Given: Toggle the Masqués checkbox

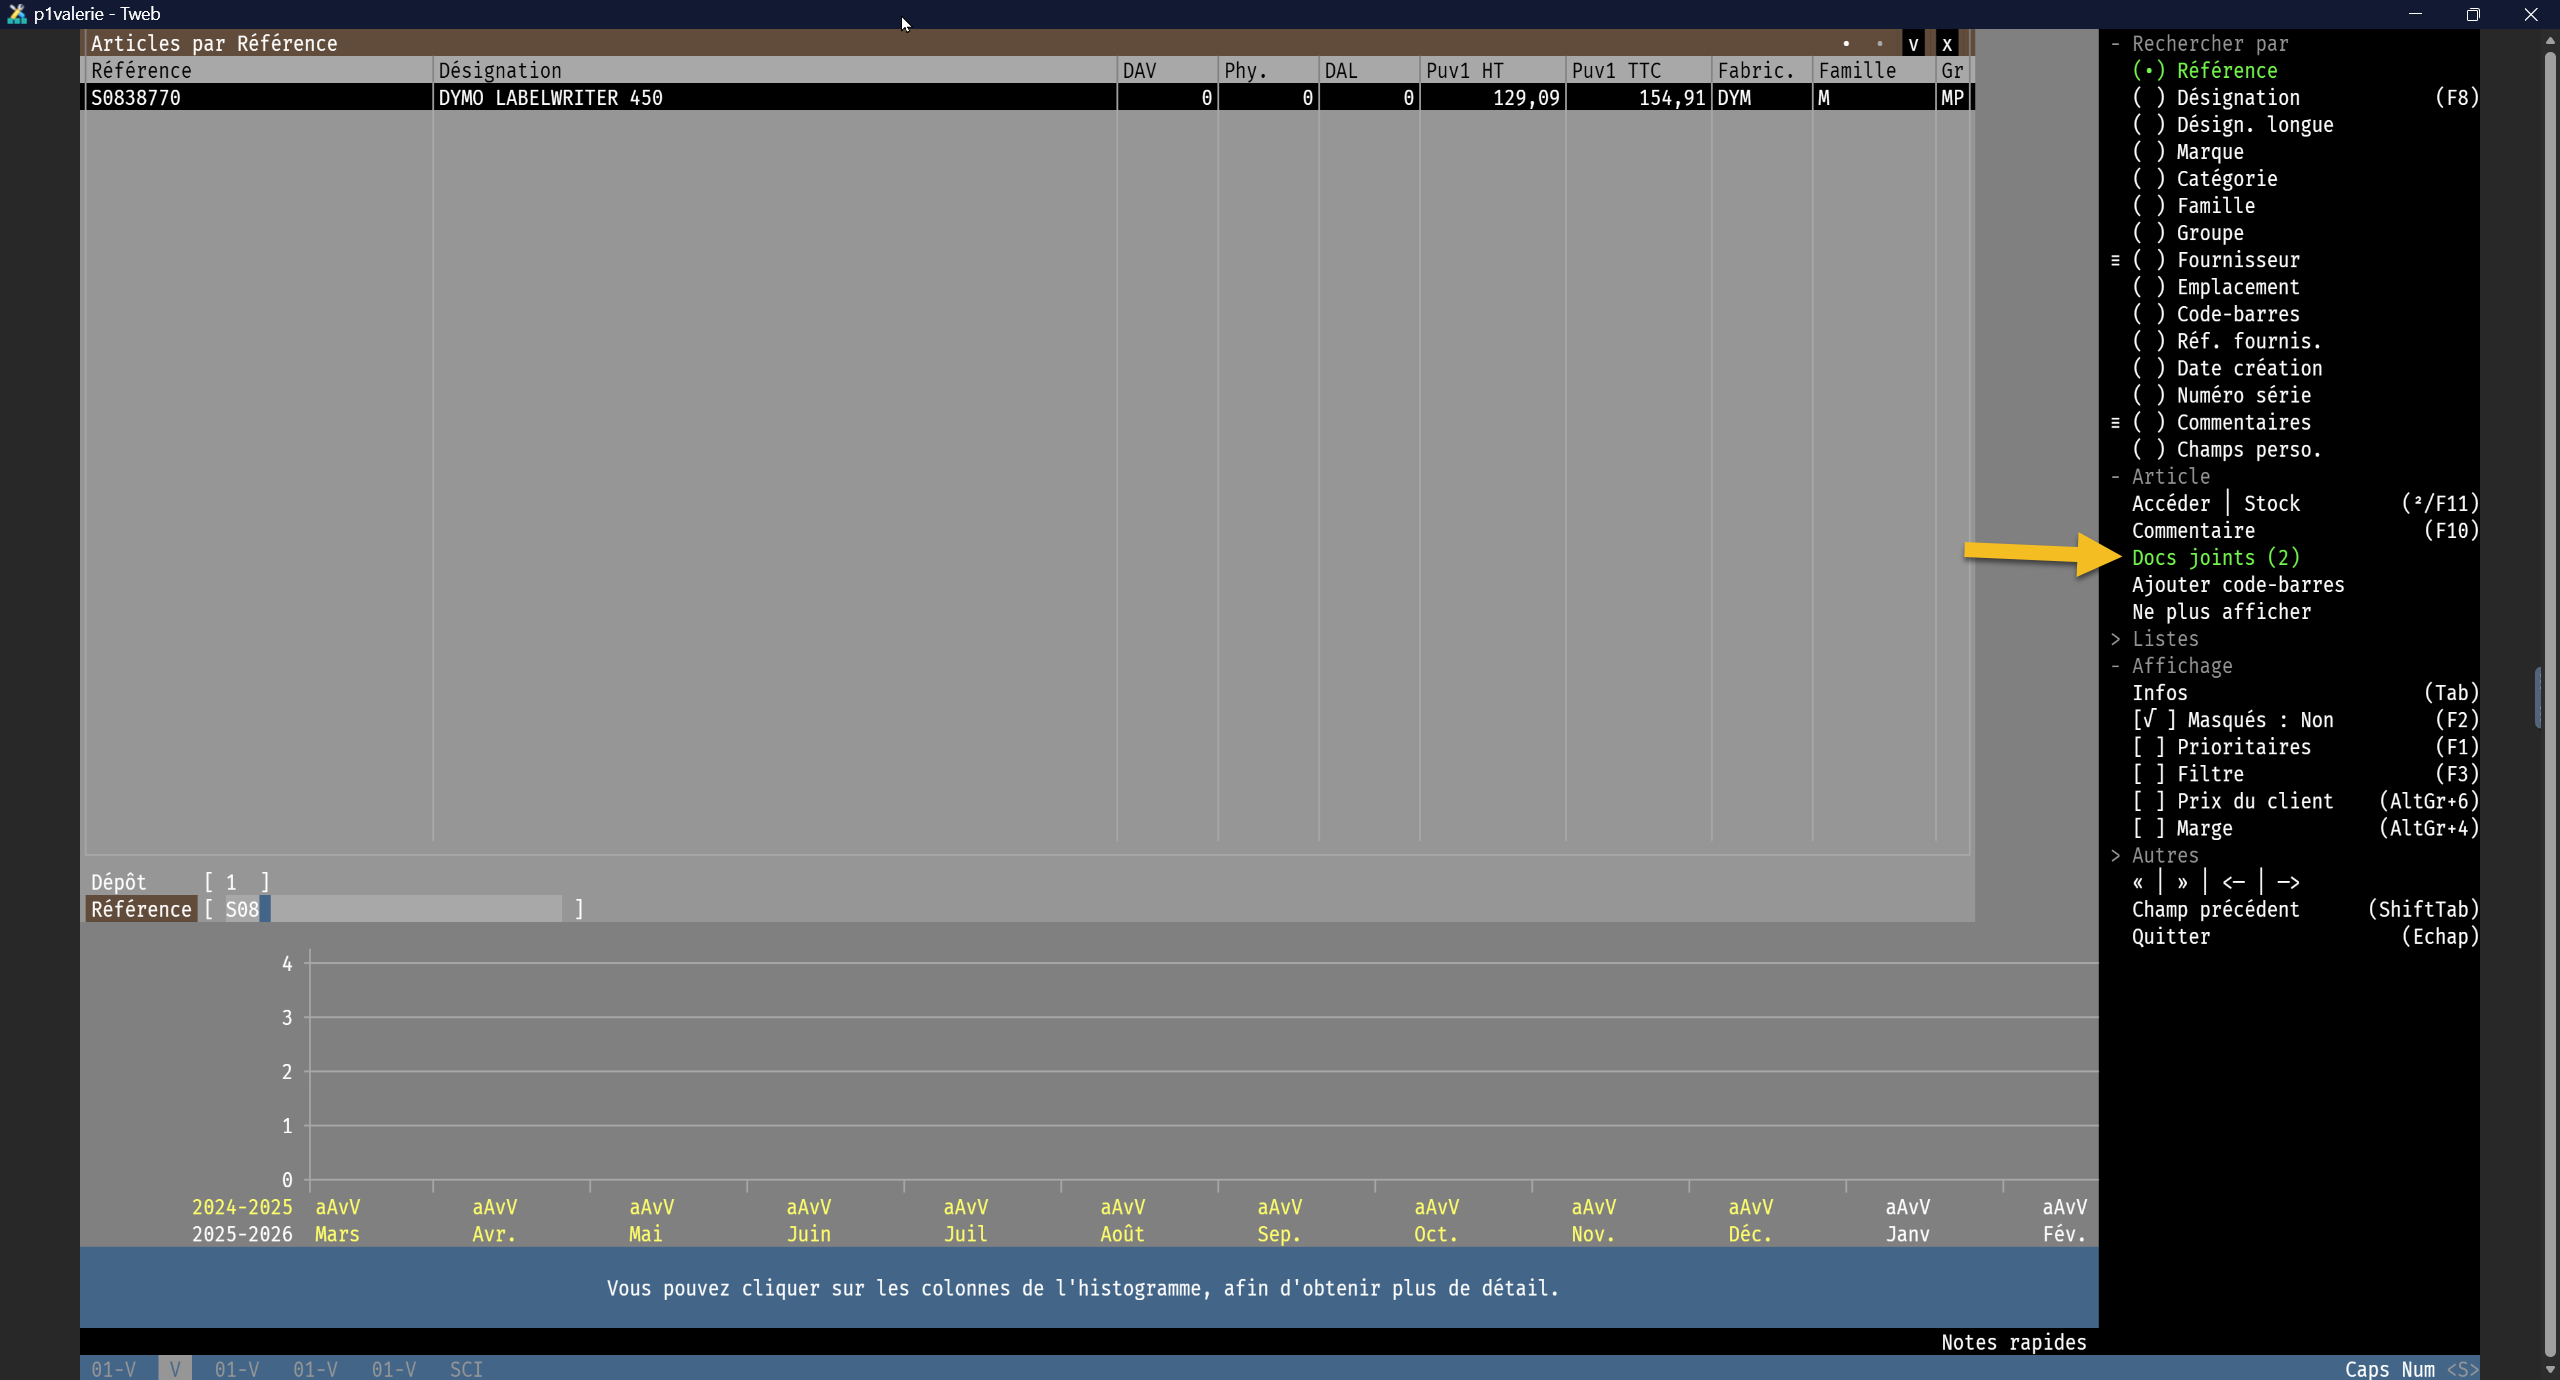Looking at the screenshot, I should (x=2152, y=720).
